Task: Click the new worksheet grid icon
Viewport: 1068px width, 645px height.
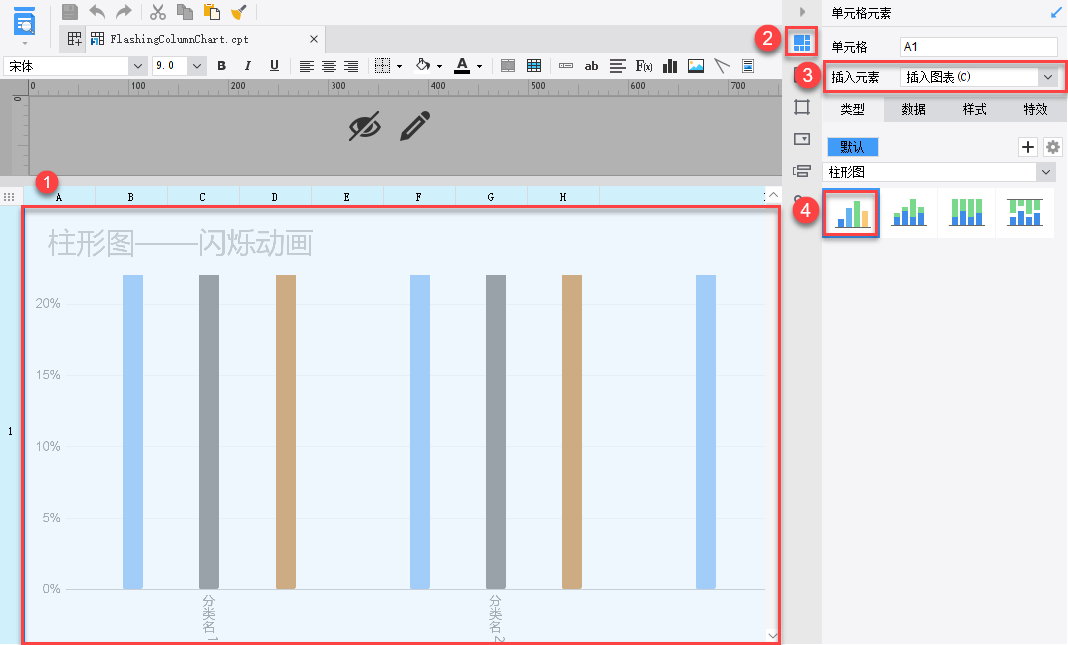Action: [x=74, y=39]
